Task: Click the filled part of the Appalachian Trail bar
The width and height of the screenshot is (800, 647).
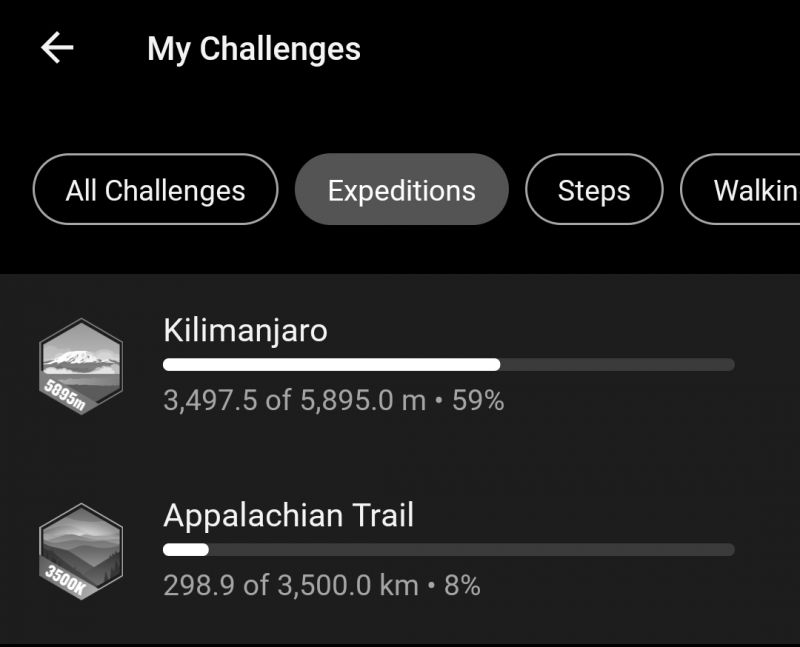Action: coord(186,550)
